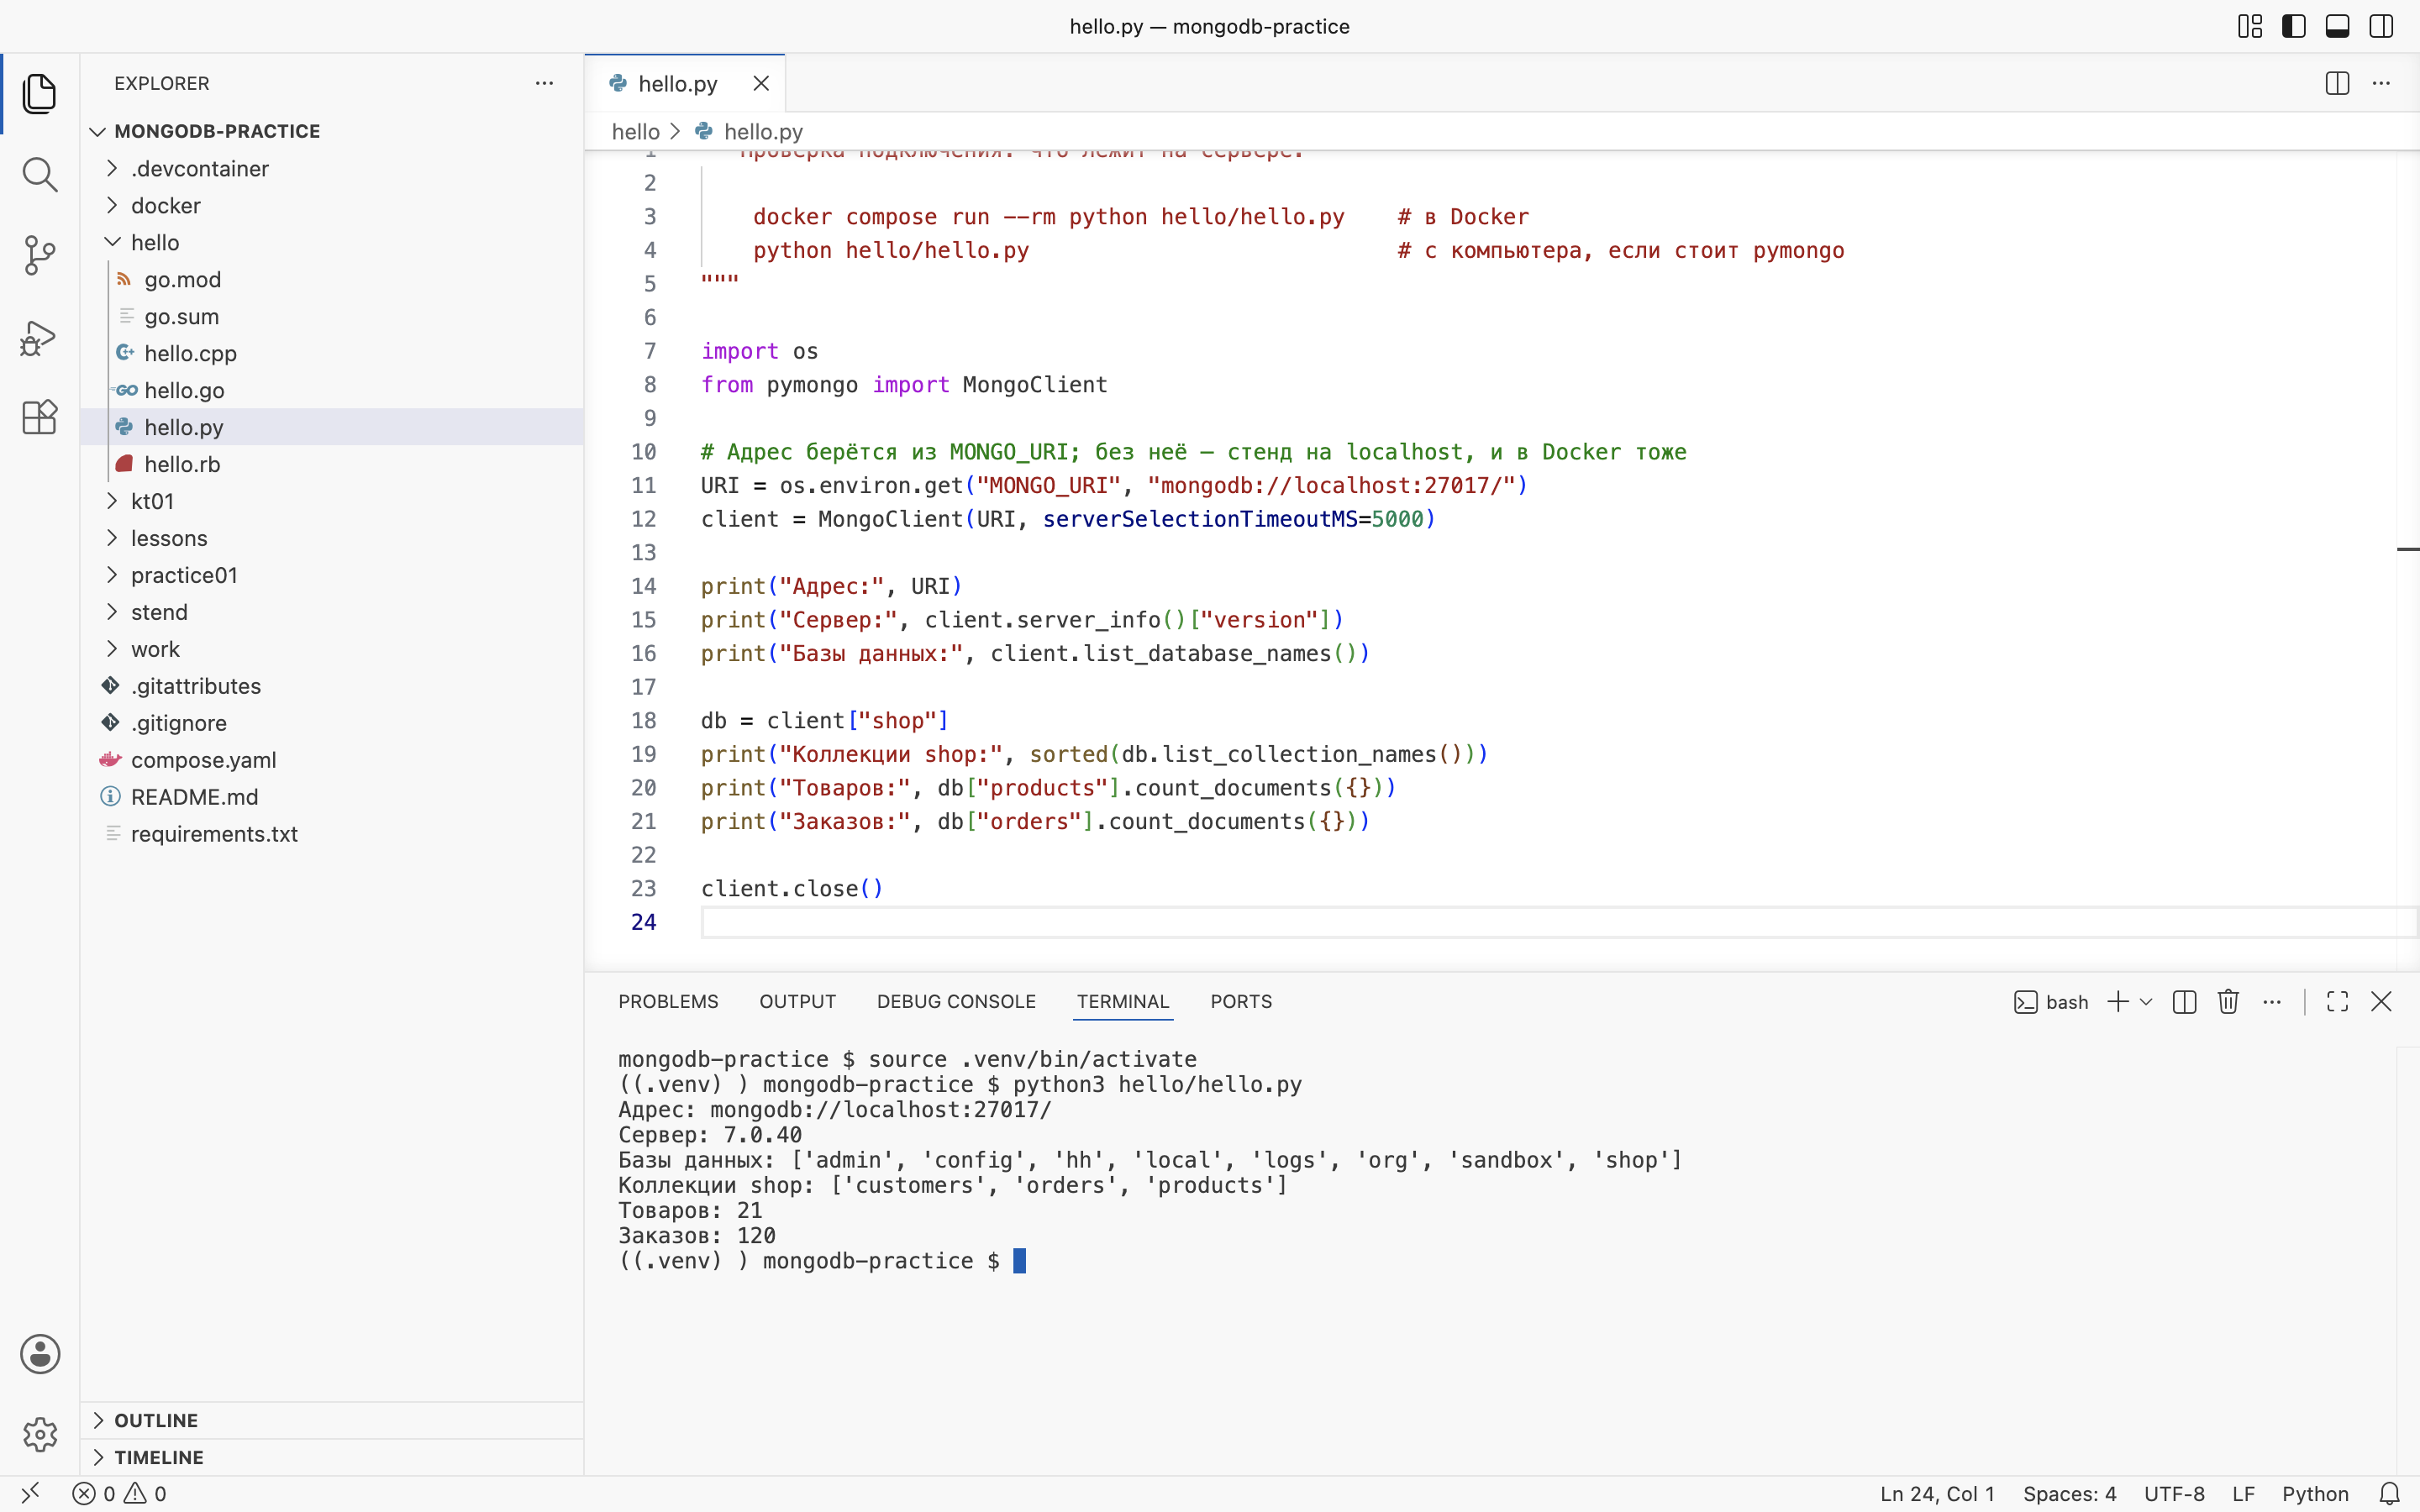Viewport: 2420px width, 1512px height.
Task: Open the Extensions view
Action: tap(39, 417)
